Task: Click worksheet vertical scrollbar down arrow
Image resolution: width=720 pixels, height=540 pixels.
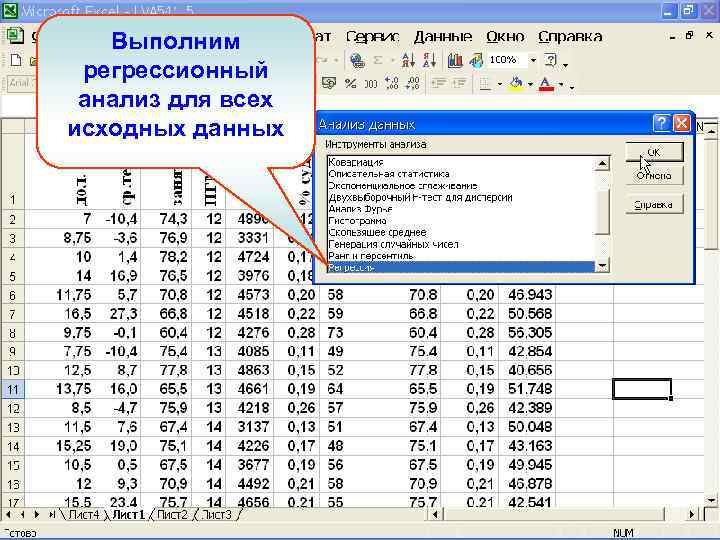Action: 712,501
